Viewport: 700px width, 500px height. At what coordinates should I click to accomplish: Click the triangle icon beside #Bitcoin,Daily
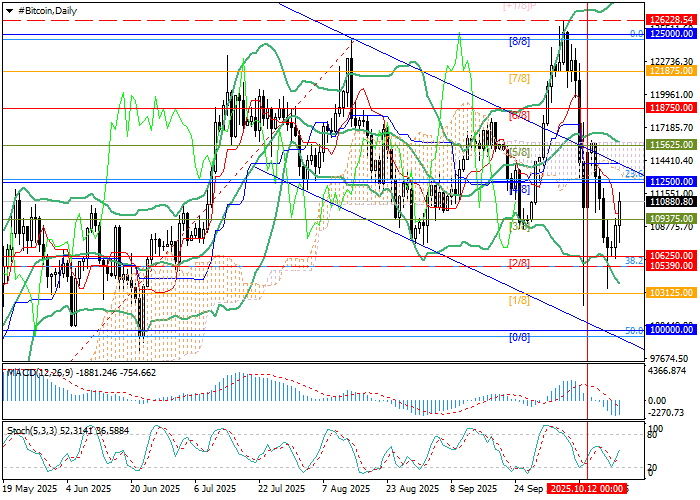click(9, 8)
